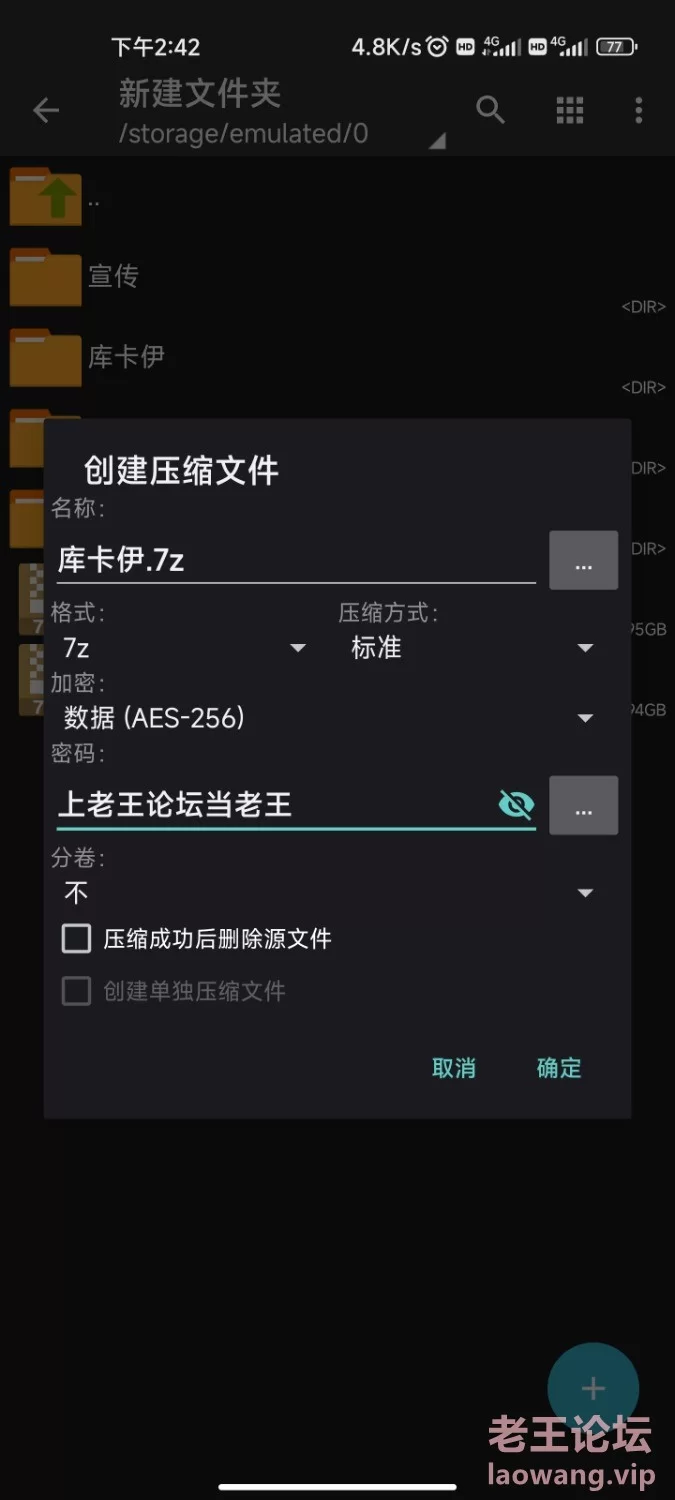Screen dimensions: 675x1500
Task: Open the search magnifier icon
Action: coord(490,110)
